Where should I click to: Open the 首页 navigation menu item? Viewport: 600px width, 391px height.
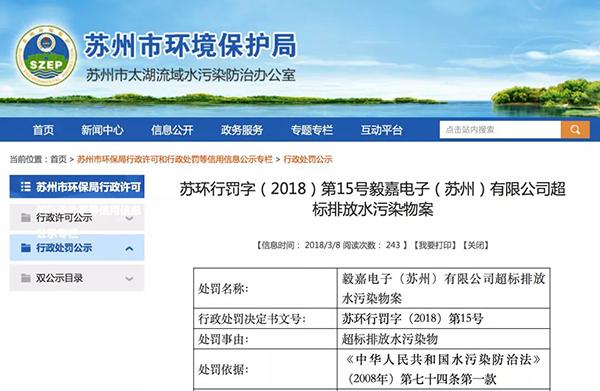click(43, 130)
